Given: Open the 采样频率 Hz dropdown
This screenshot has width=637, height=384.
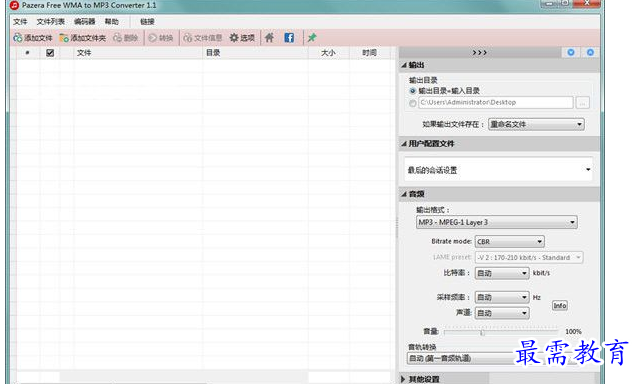Looking at the screenshot, I should (x=502, y=297).
